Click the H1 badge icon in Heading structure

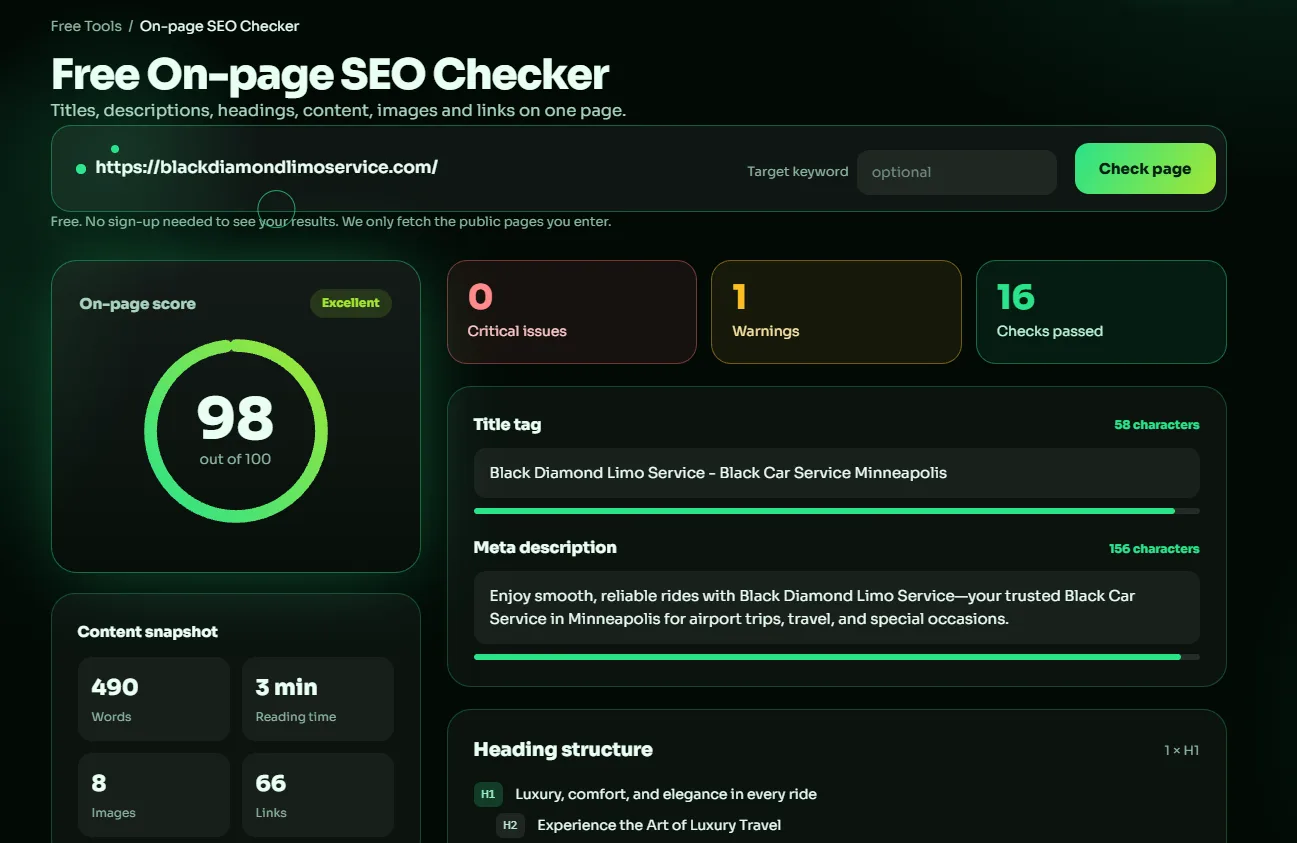[x=488, y=794]
